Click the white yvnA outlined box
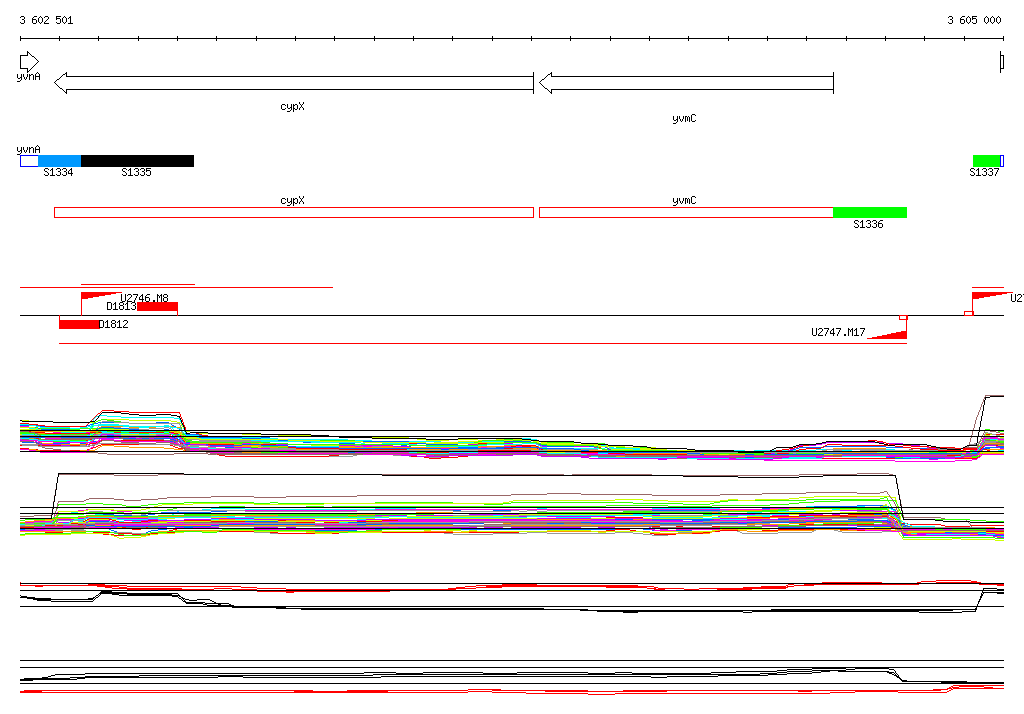Viewport: 1024px width, 714px height. (x=29, y=161)
